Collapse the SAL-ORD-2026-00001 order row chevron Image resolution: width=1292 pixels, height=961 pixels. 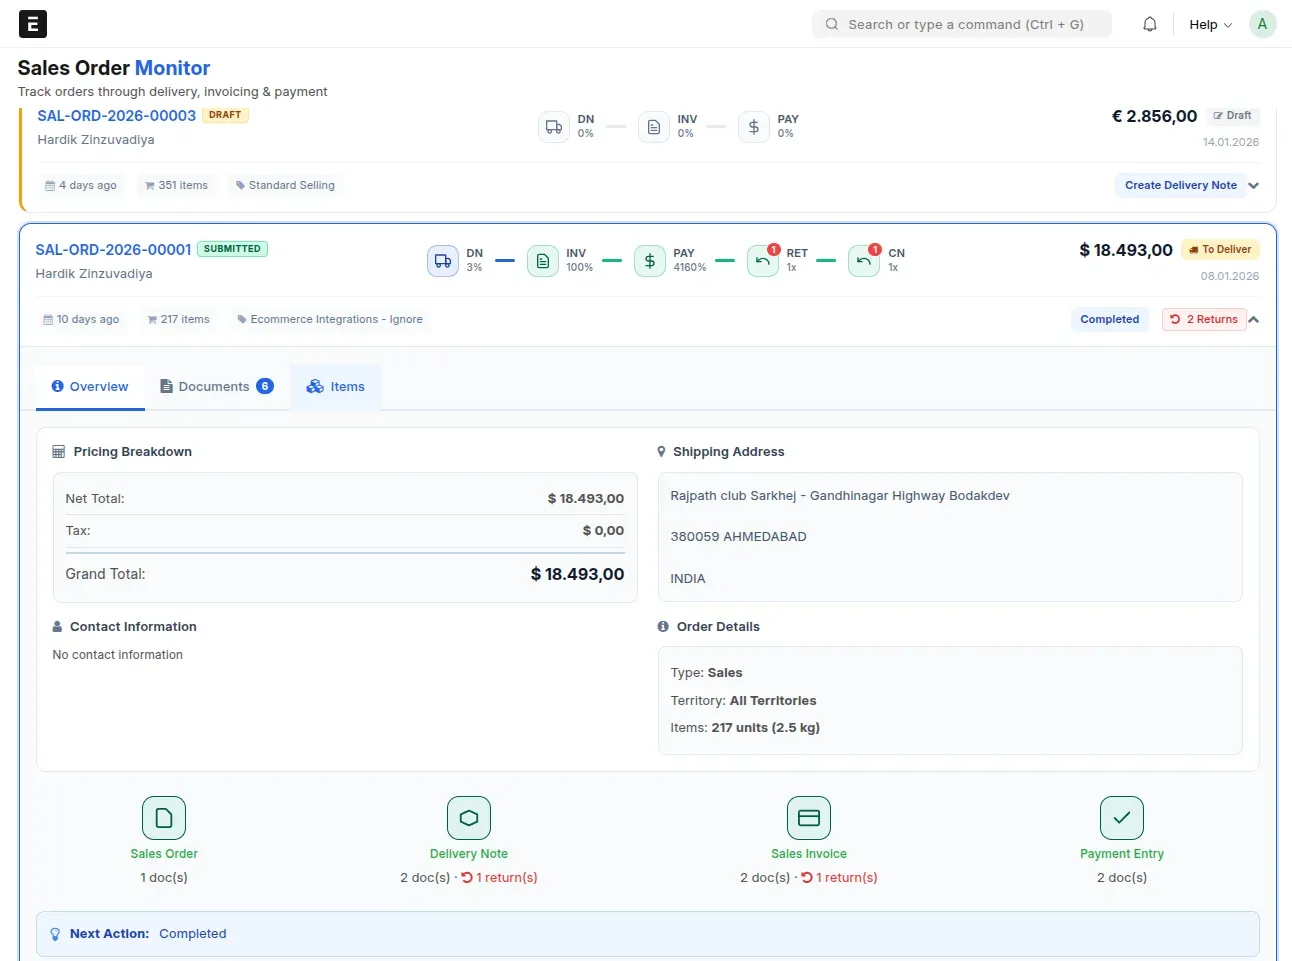pos(1254,319)
